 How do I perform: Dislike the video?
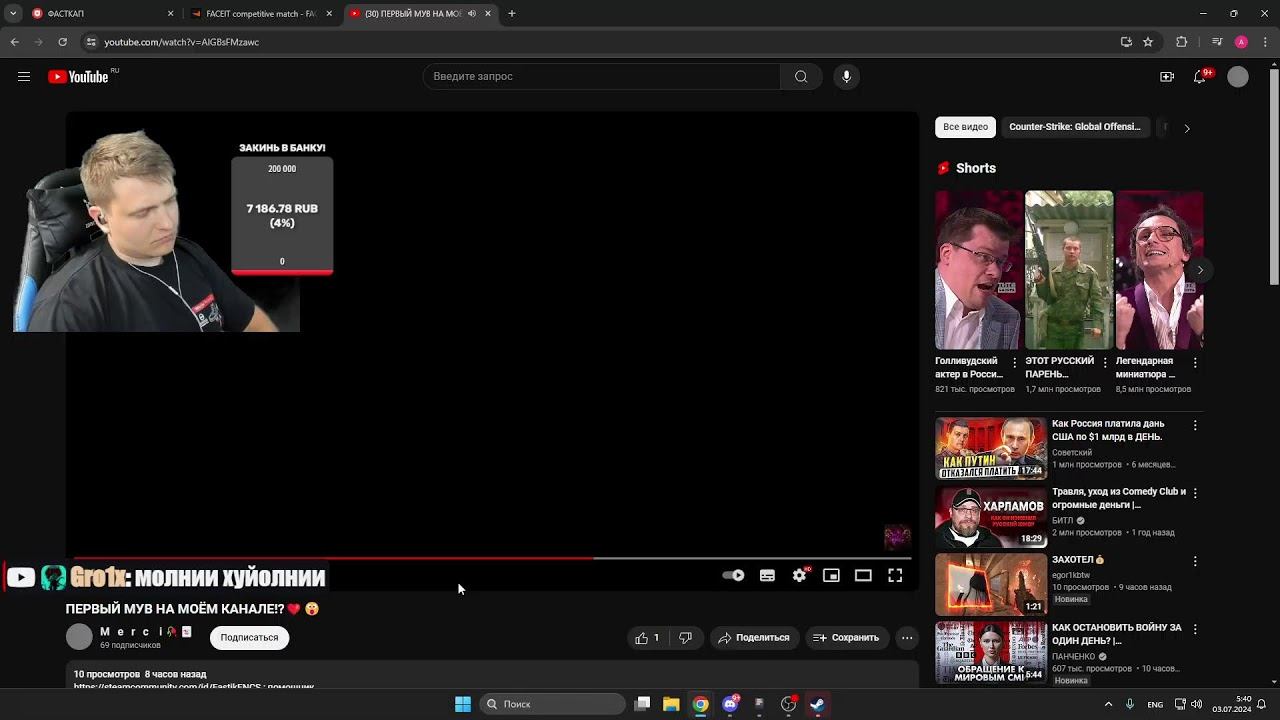coord(685,638)
